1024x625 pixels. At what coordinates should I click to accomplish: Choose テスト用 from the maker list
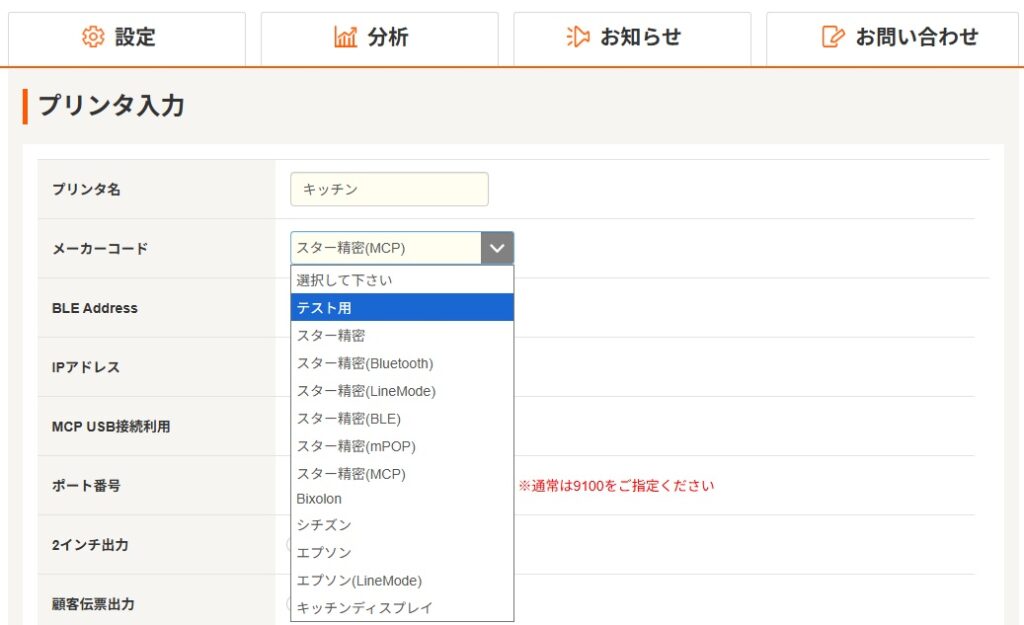pyautogui.click(x=402, y=308)
